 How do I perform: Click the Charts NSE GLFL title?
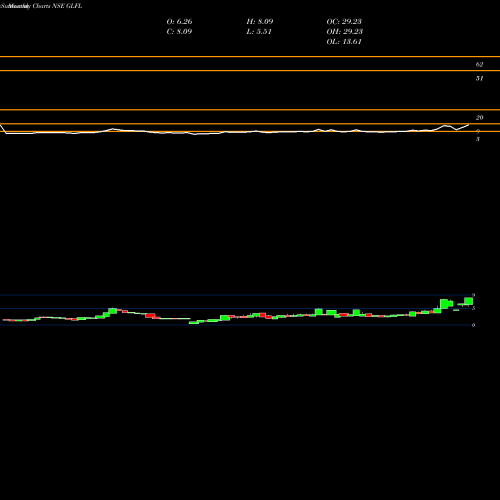click(57, 6)
